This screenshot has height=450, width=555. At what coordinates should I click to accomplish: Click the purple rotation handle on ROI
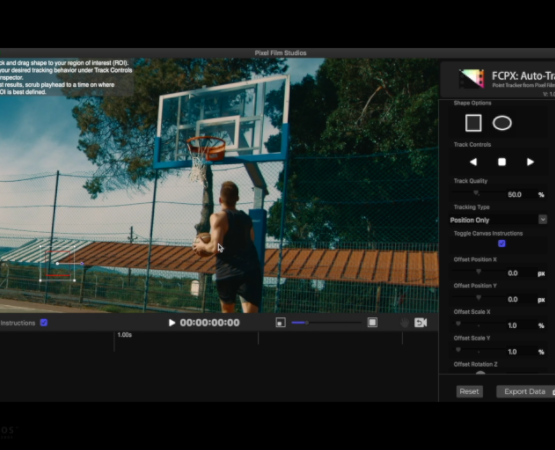point(82,263)
